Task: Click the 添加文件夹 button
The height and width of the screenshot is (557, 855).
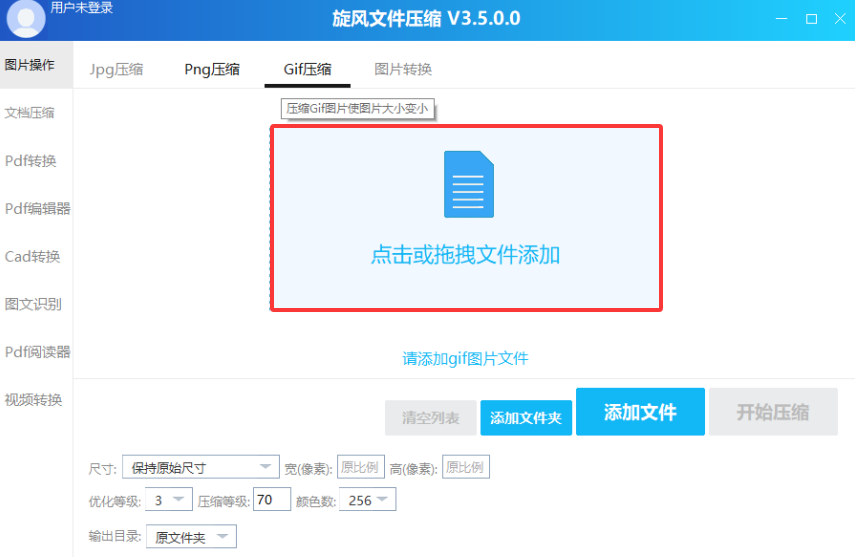Action: click(526, 418)
